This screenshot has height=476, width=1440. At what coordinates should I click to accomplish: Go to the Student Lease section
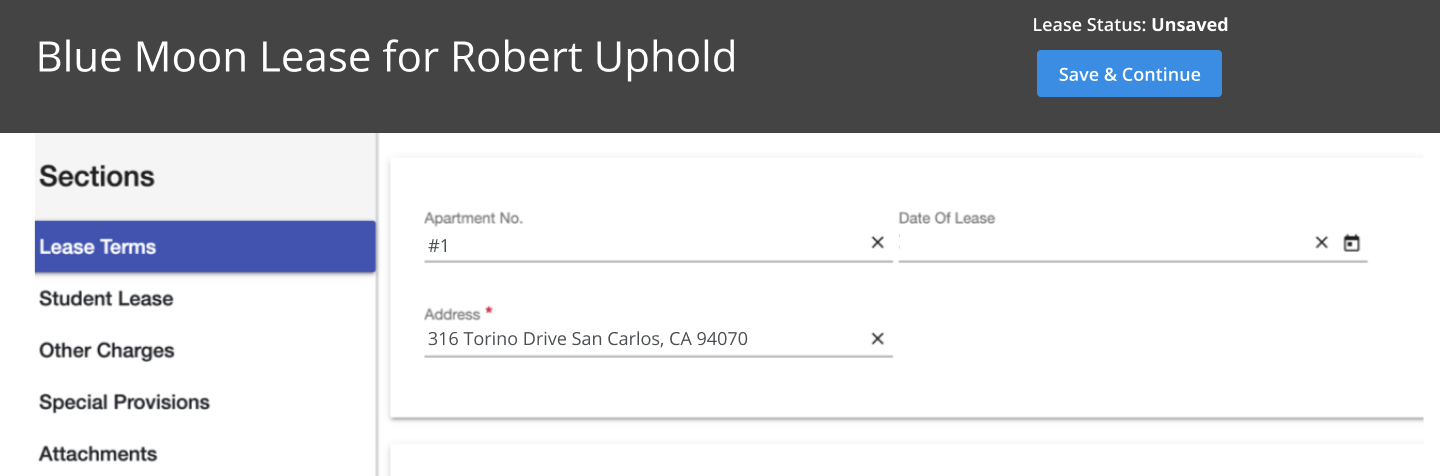(106, 299)
